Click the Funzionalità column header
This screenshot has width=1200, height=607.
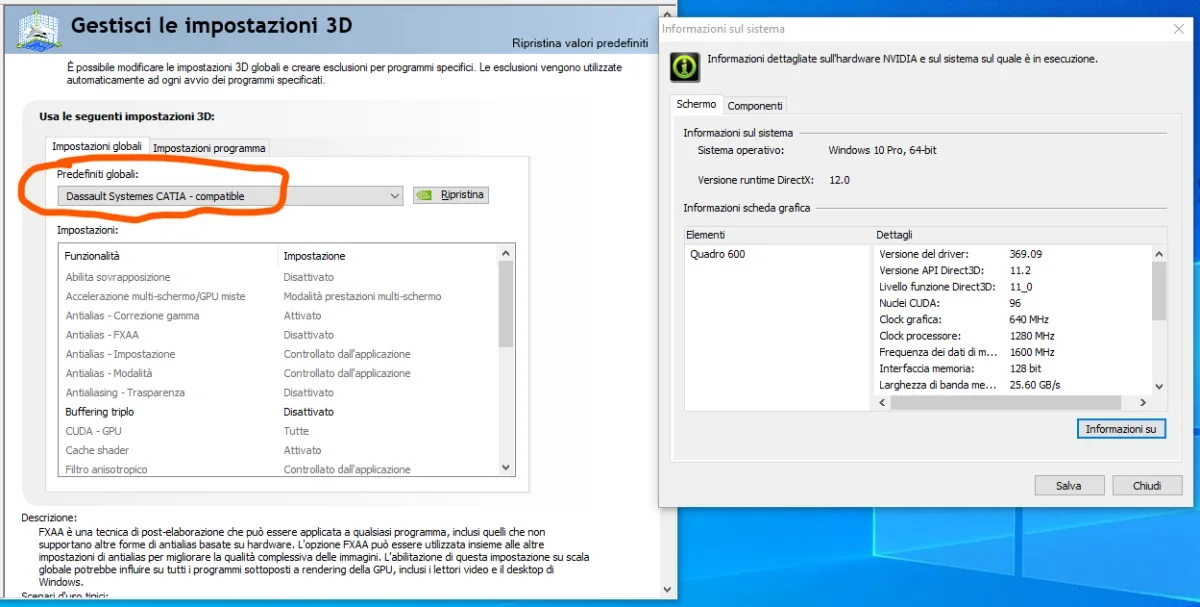point(168,256)
